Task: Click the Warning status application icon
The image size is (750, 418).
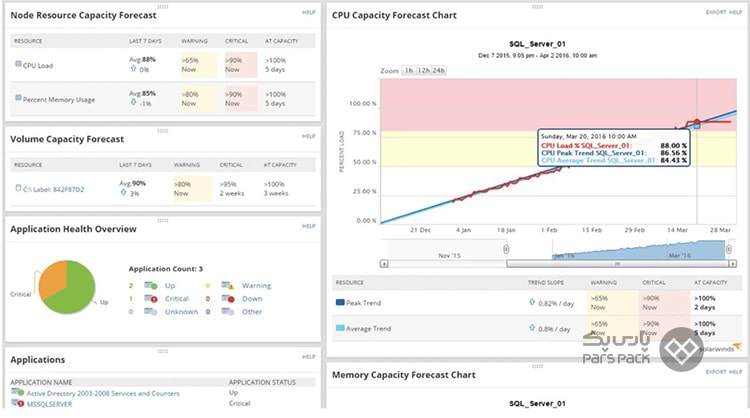Action: tap(228, 286)
